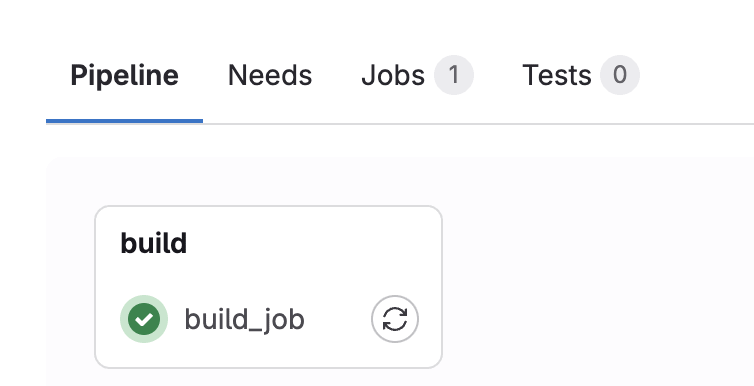Rerun the build job with the retry button

pyautogui.click(x=395, y=319)
